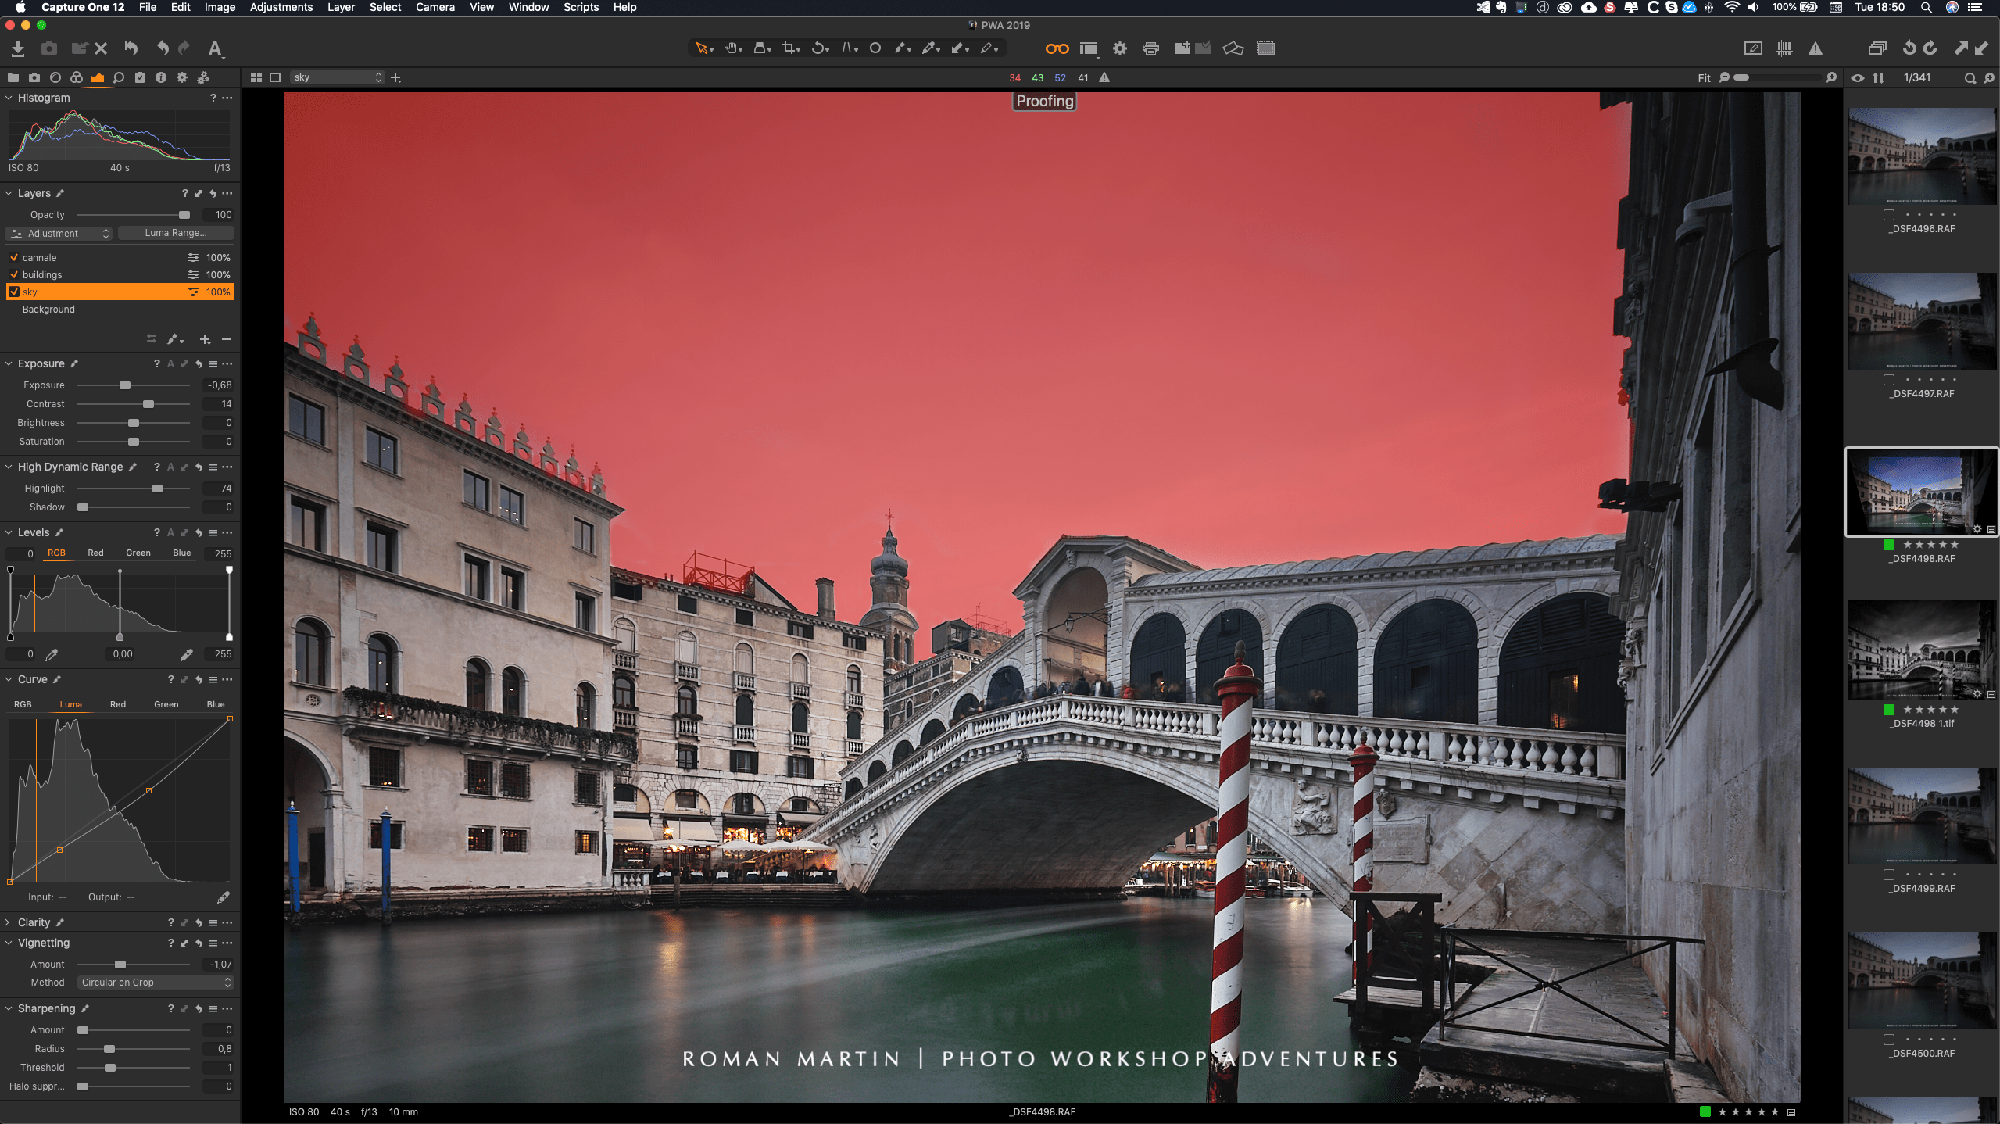Select the Crop tool in toolbar

point(790,48)
